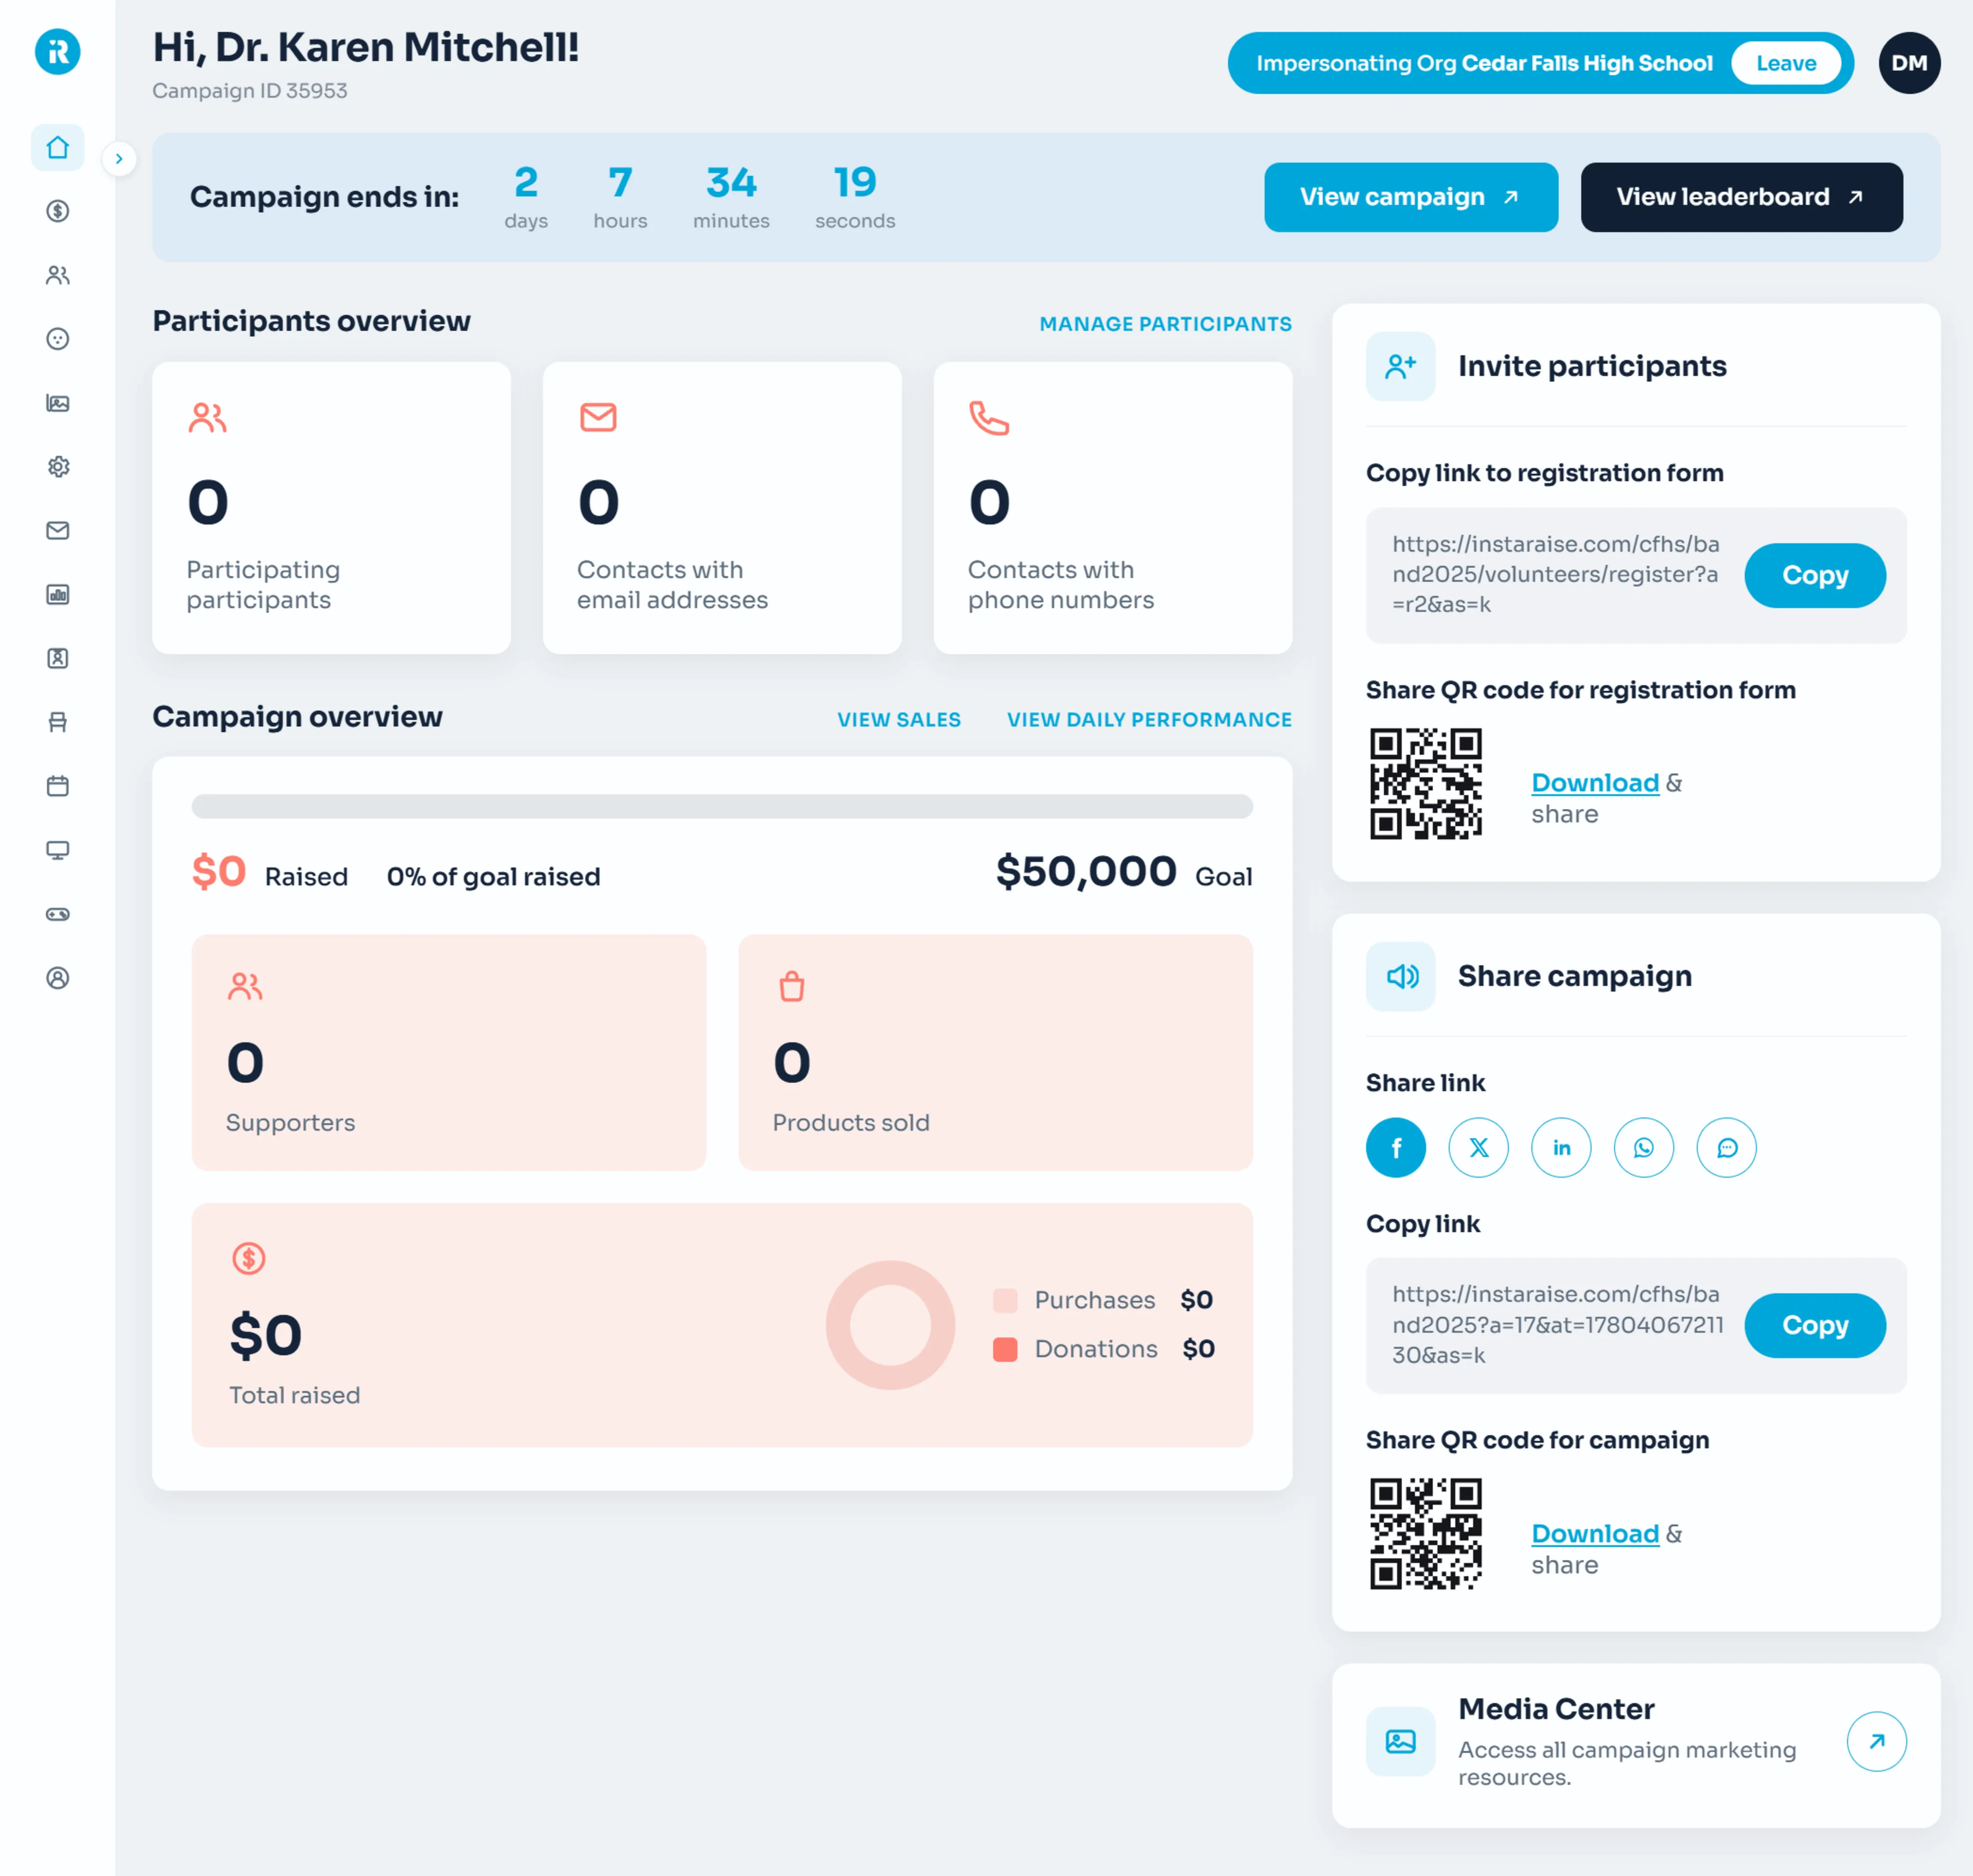This screenshot has height=1876, width=1973.
Task: Click the donut chart in Total raised
Action: point(890,1324)
